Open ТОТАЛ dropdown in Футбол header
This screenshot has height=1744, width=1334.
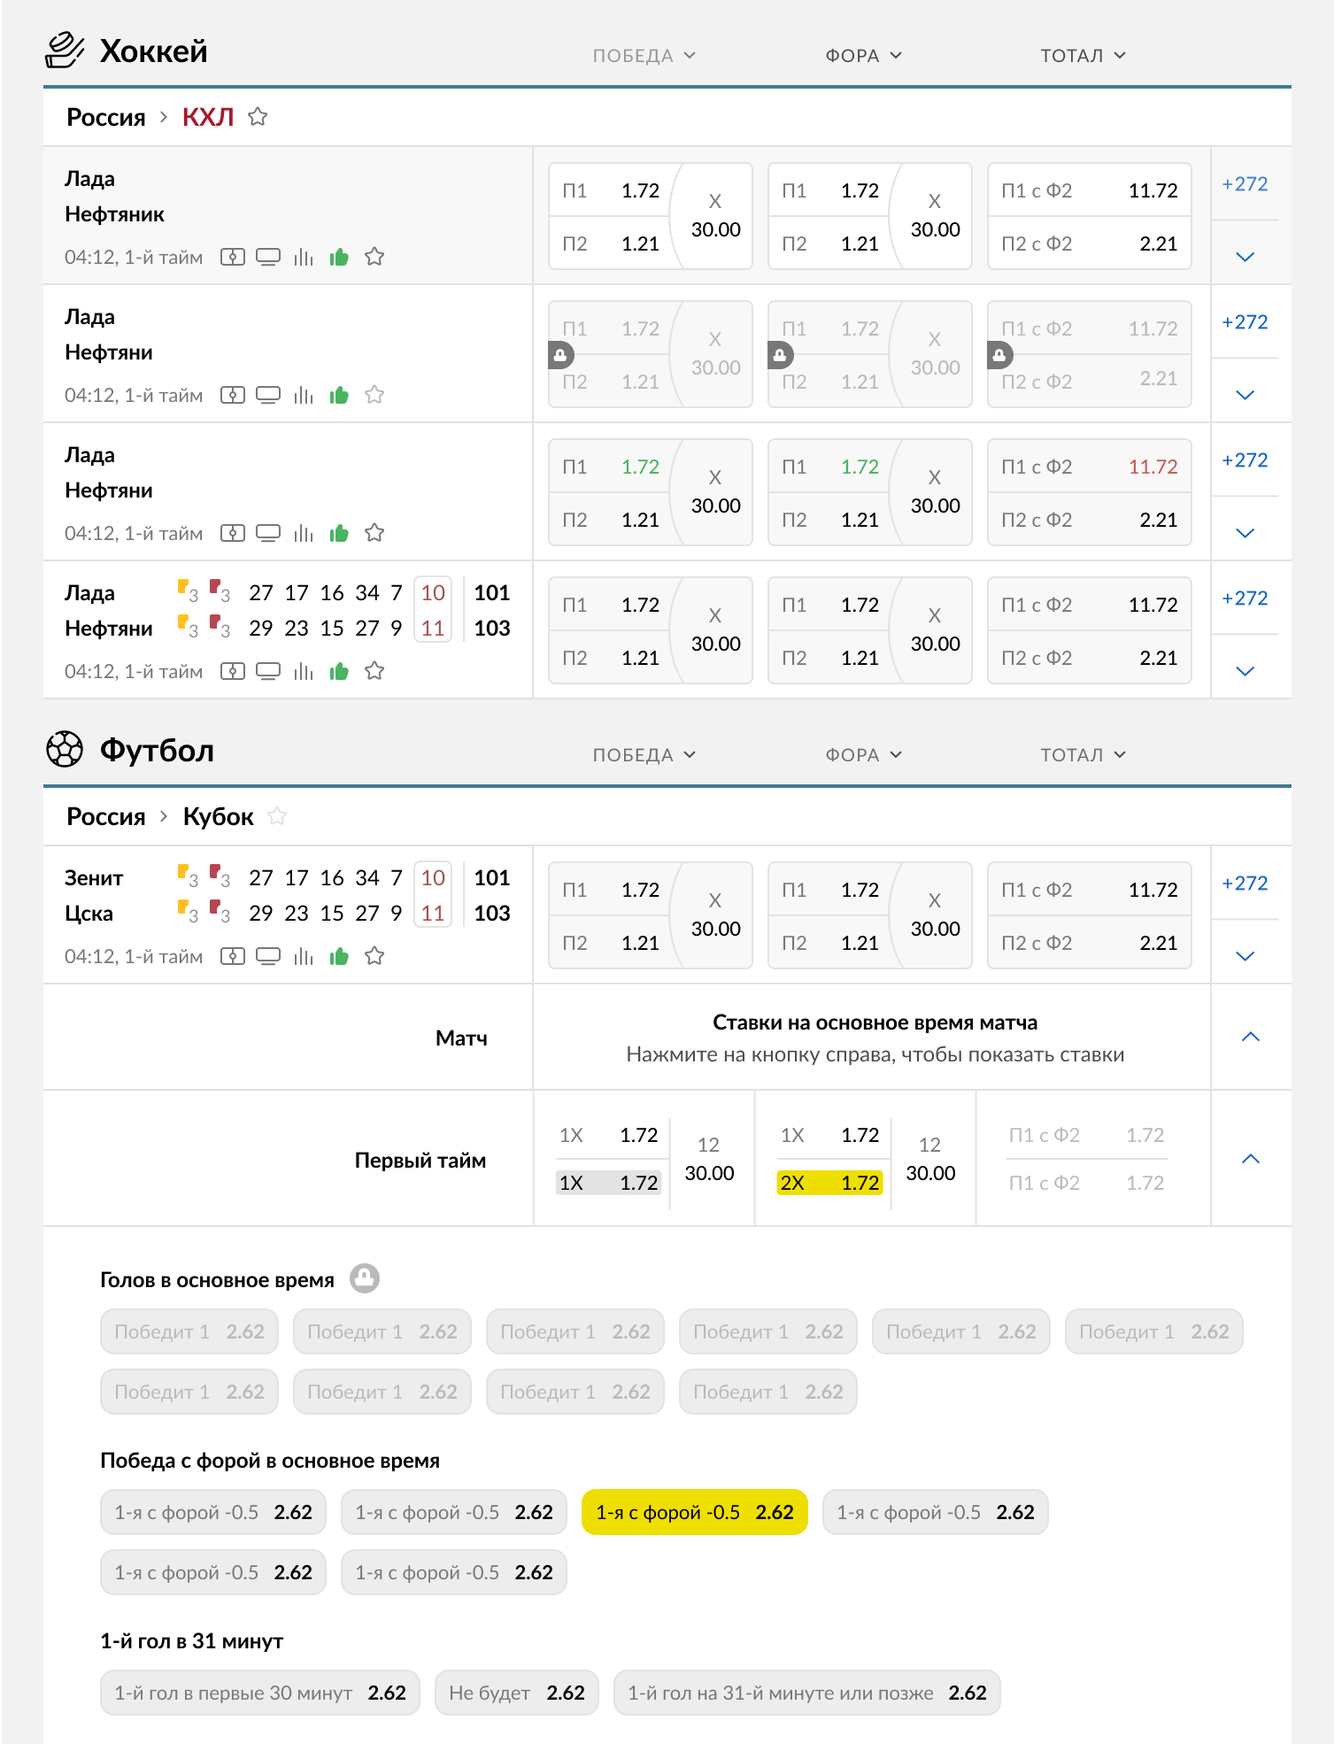(x=1082, y=755)
